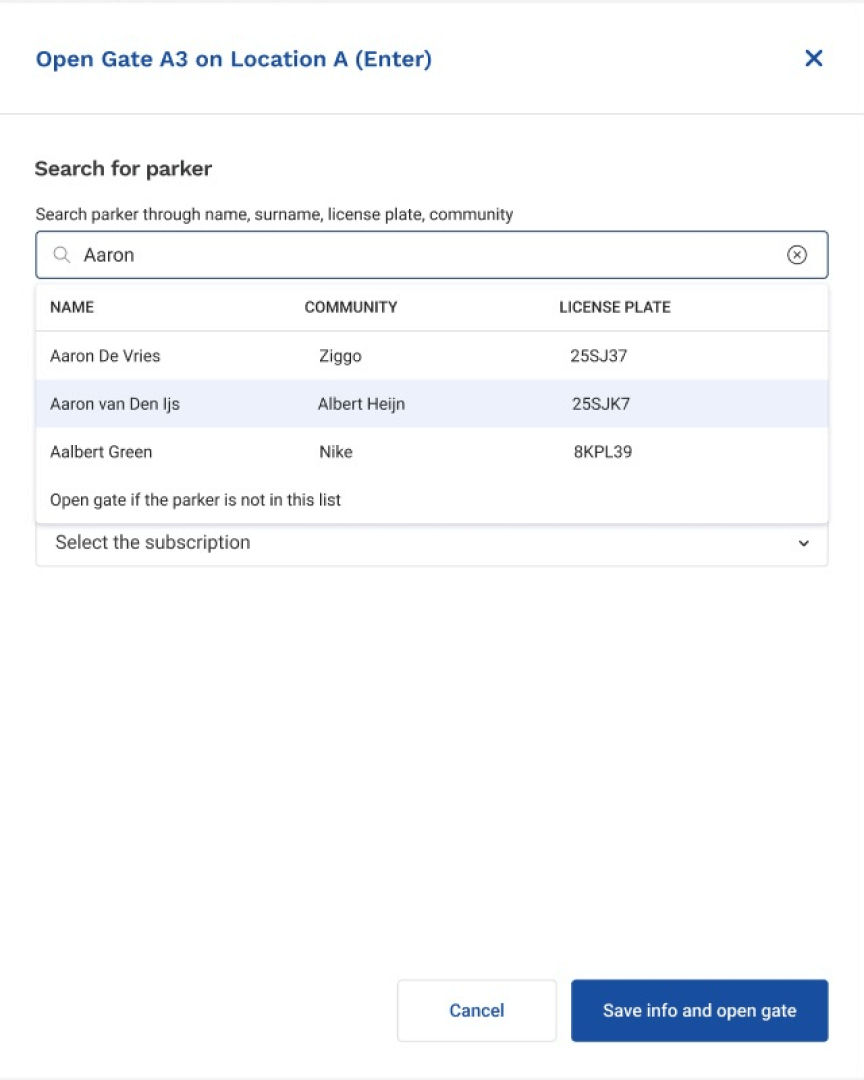Click Save info and open gate
864x1080 pixels.
pyautogui.click(x=699, y=1010)
